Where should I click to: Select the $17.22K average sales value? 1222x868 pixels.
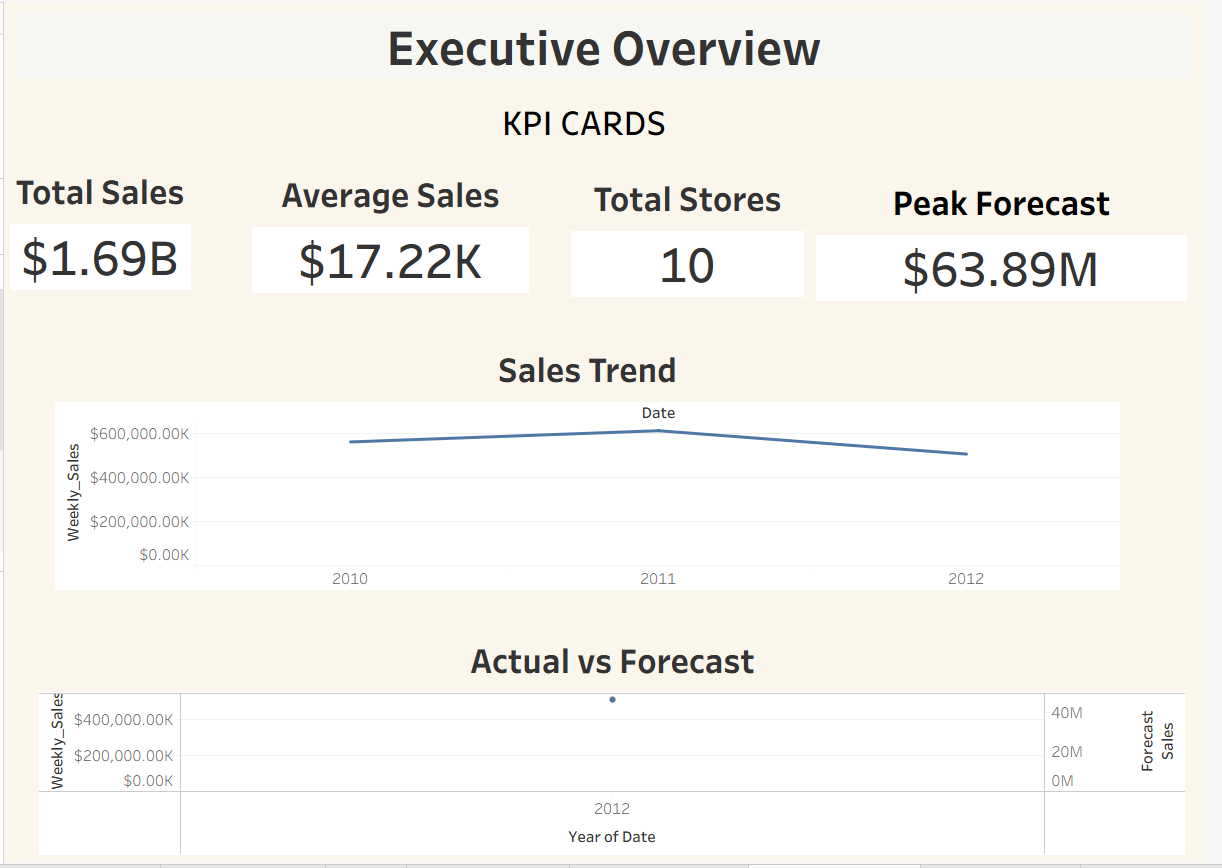(390, 261)
